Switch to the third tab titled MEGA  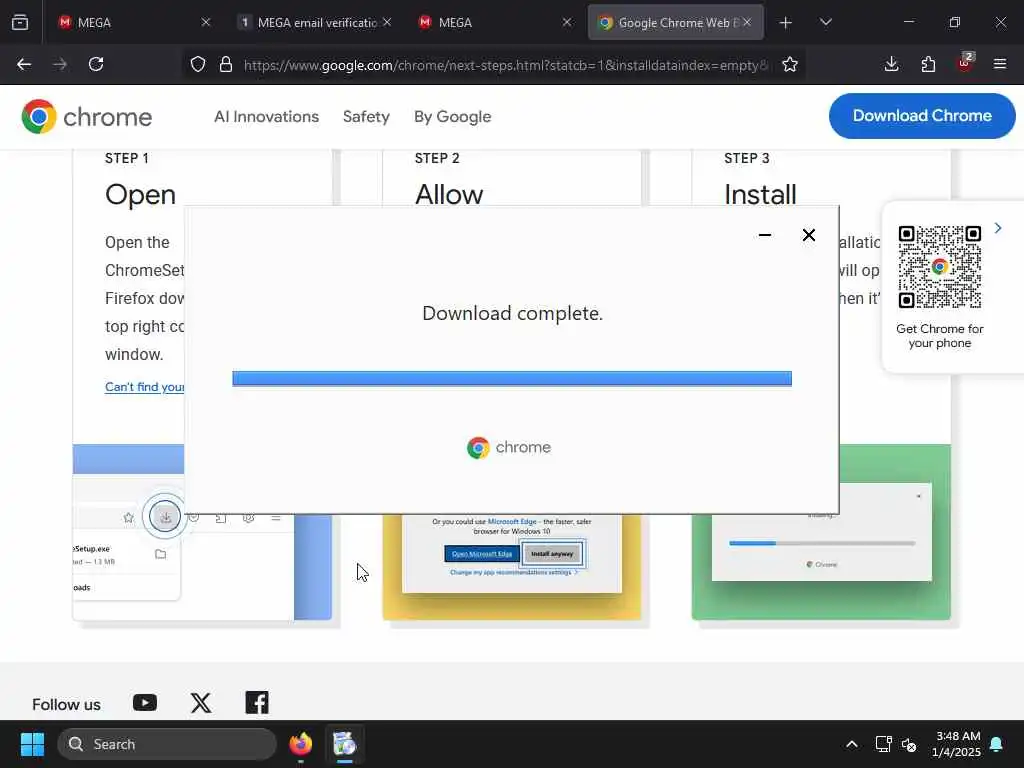[x=496, y=22]
